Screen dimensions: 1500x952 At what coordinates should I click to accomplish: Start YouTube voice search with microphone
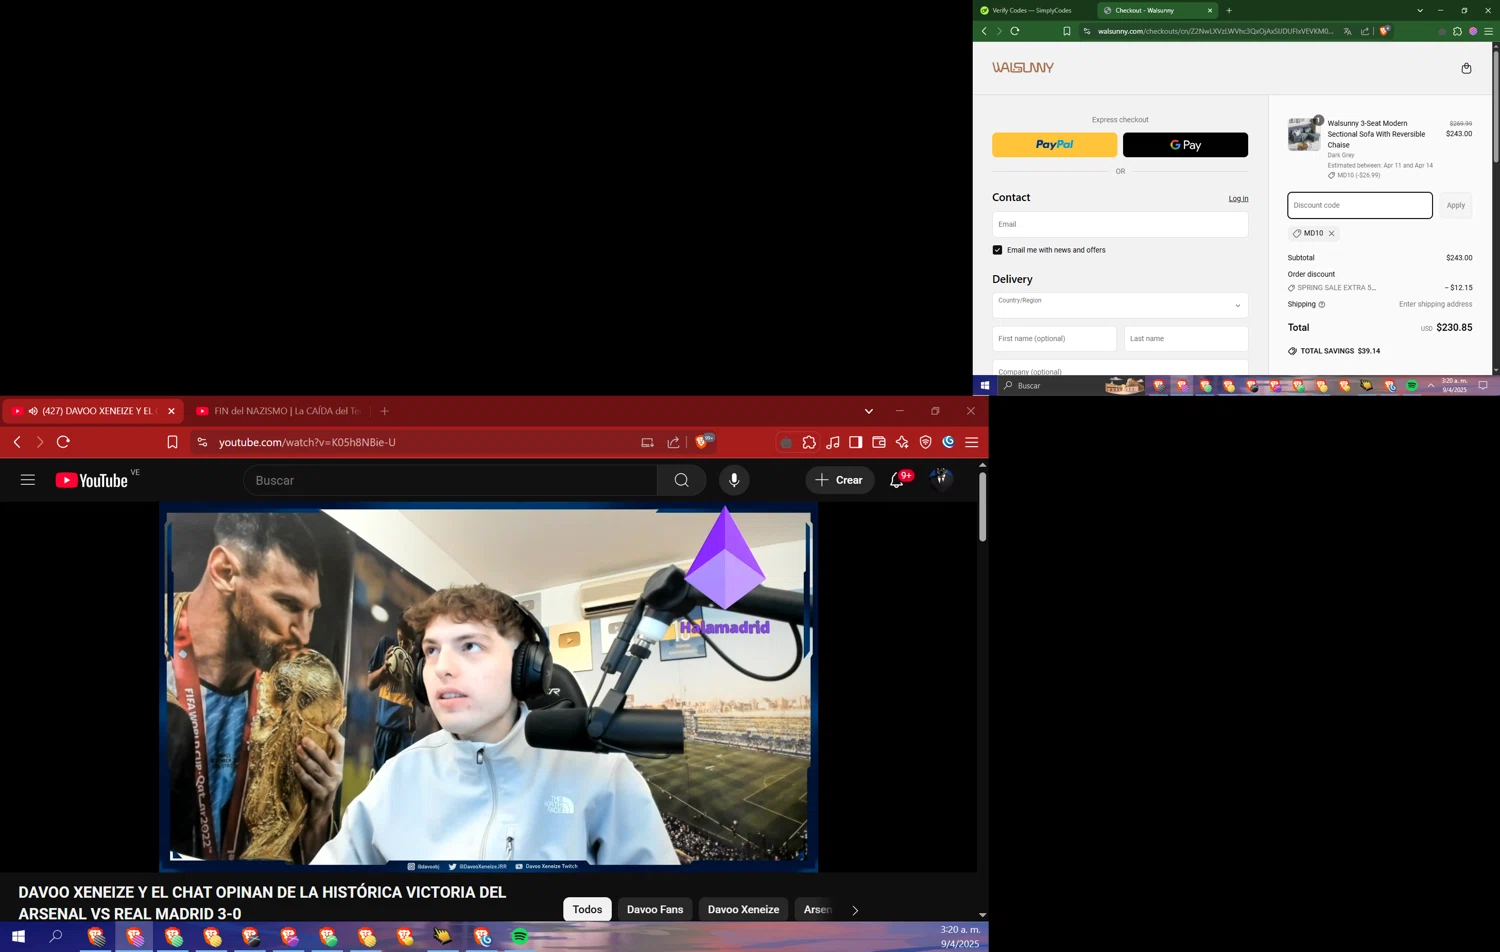(x=734, y=481)
